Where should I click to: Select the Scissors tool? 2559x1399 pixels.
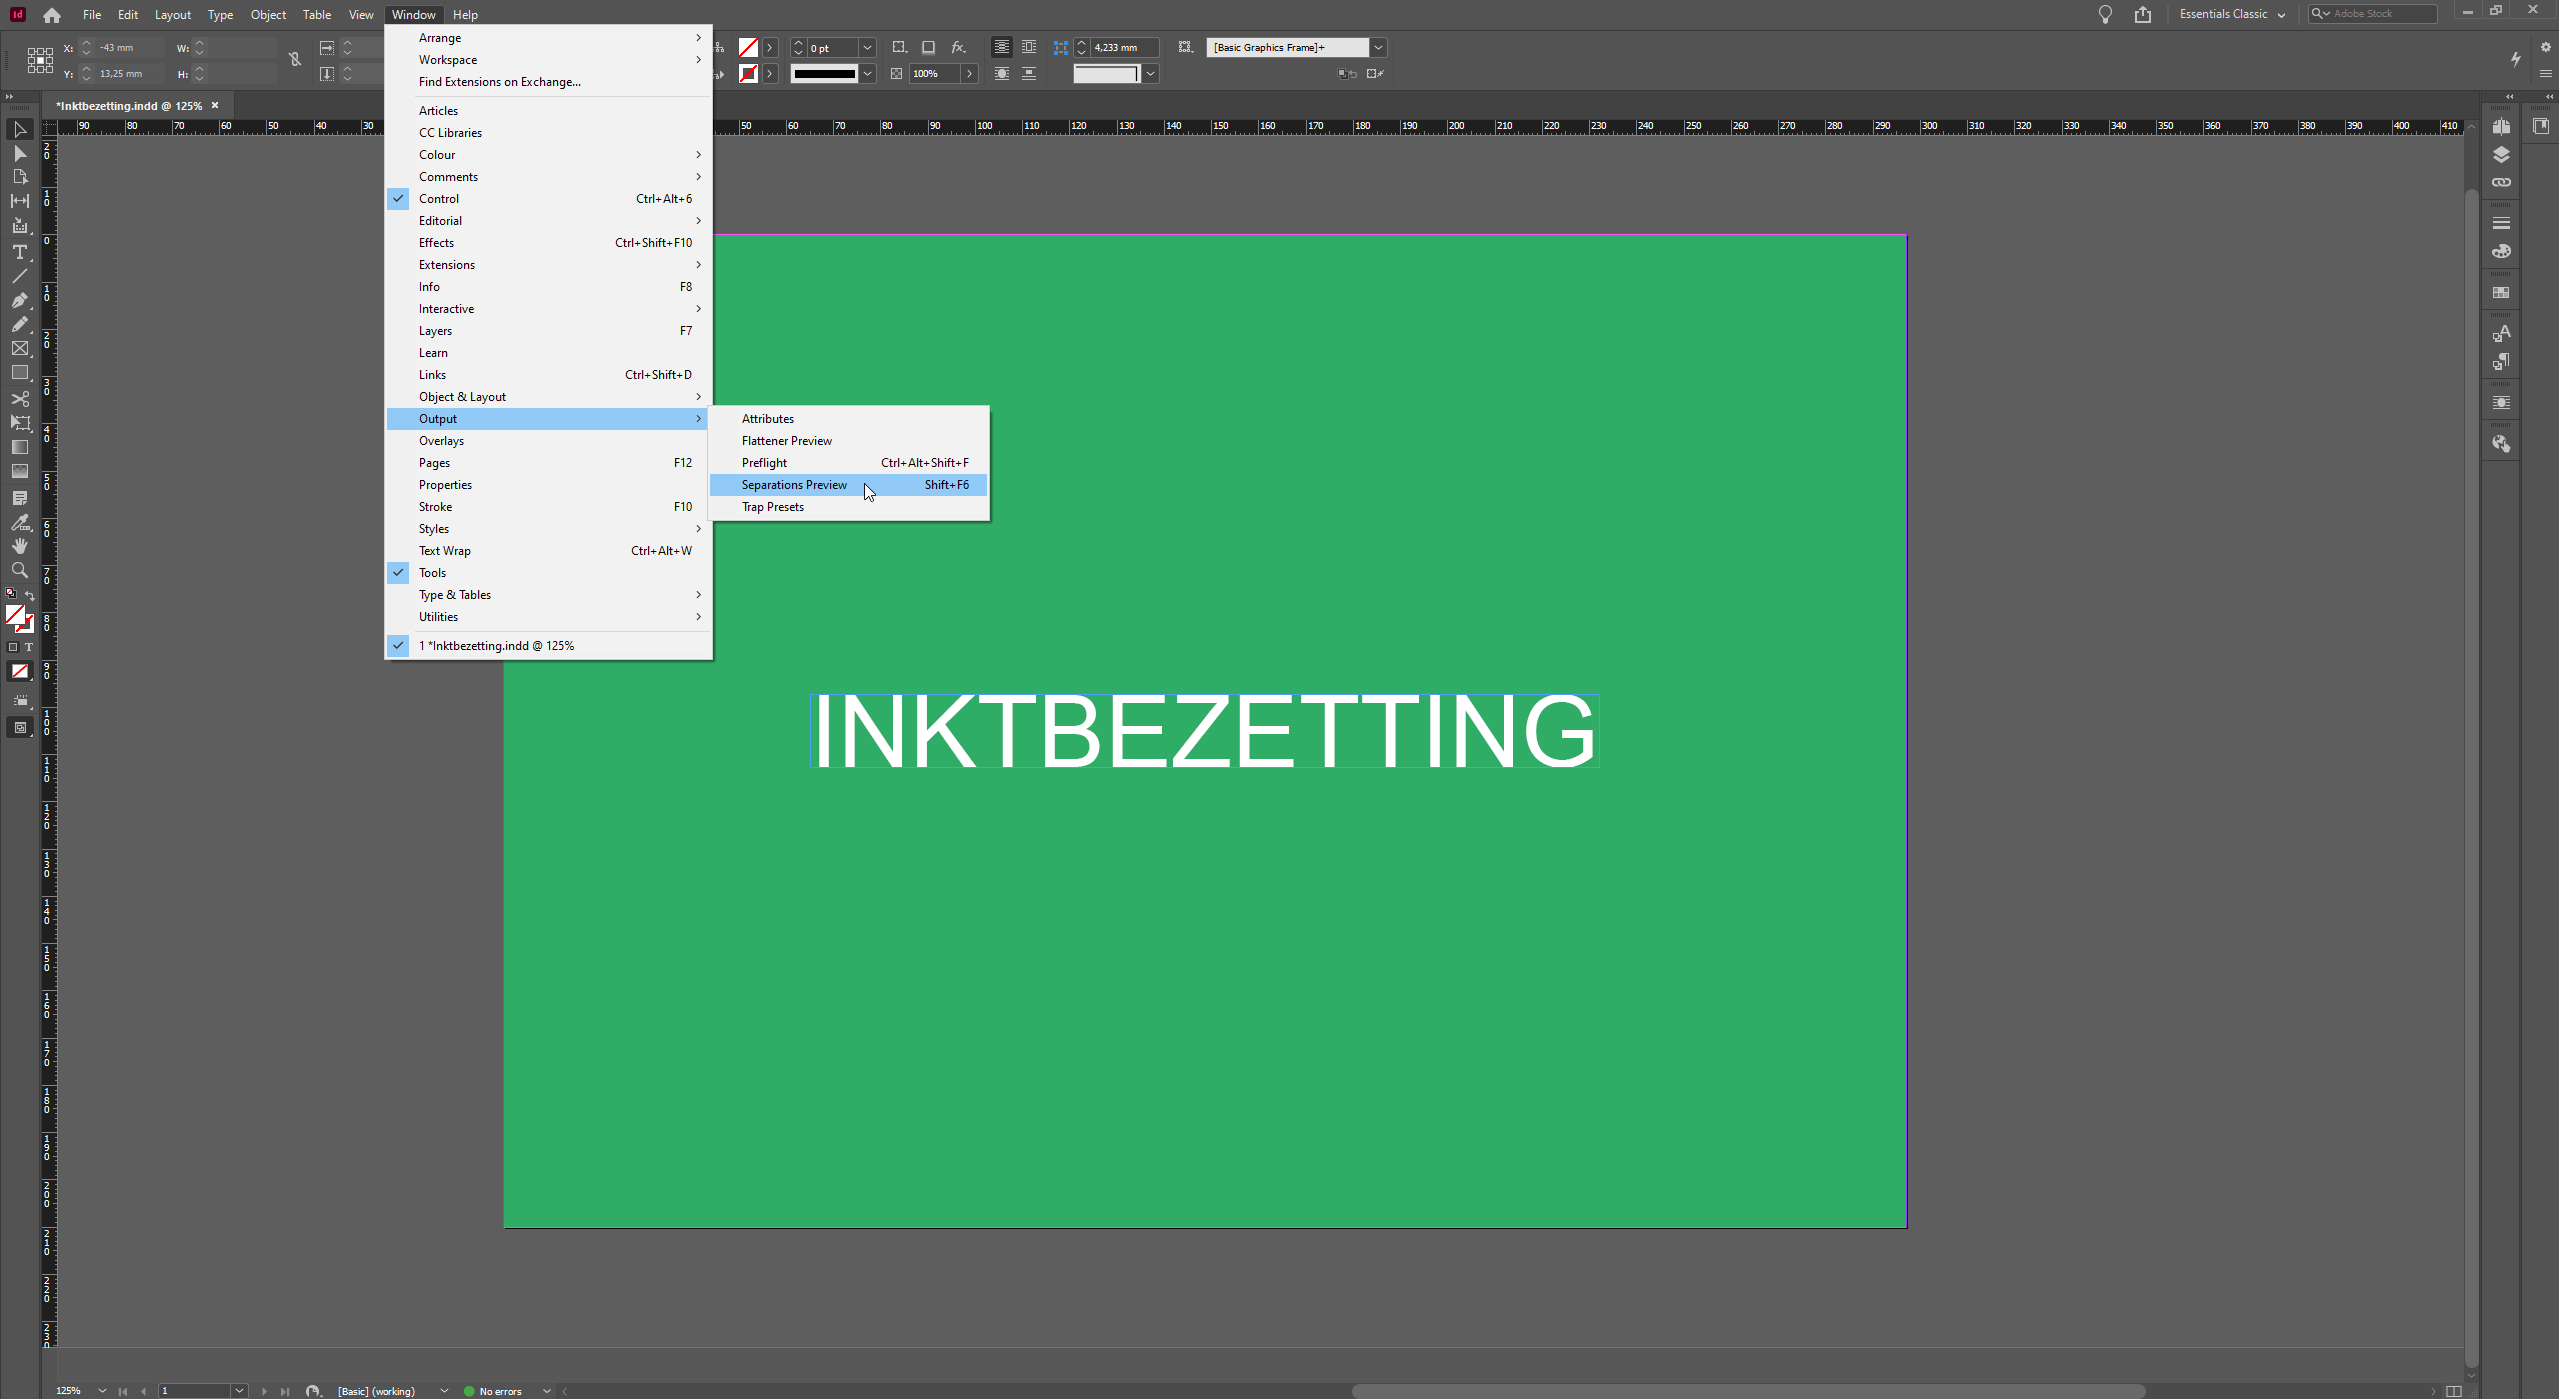[x=19, y=398]
